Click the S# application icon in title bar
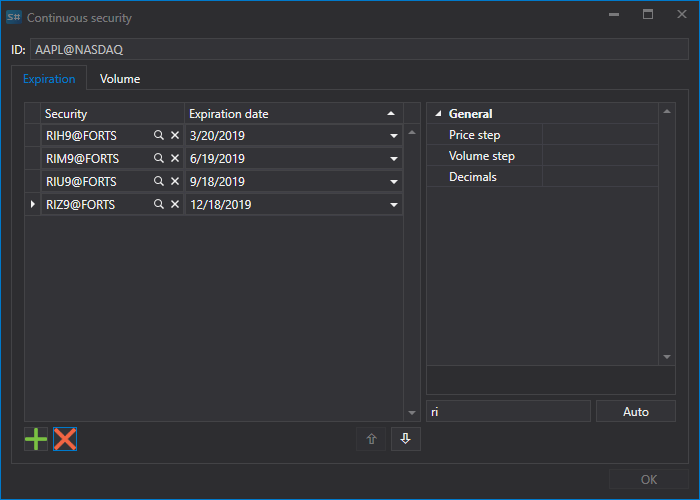Viewport: 700px width, 500px height. click(x=13, y=17)
